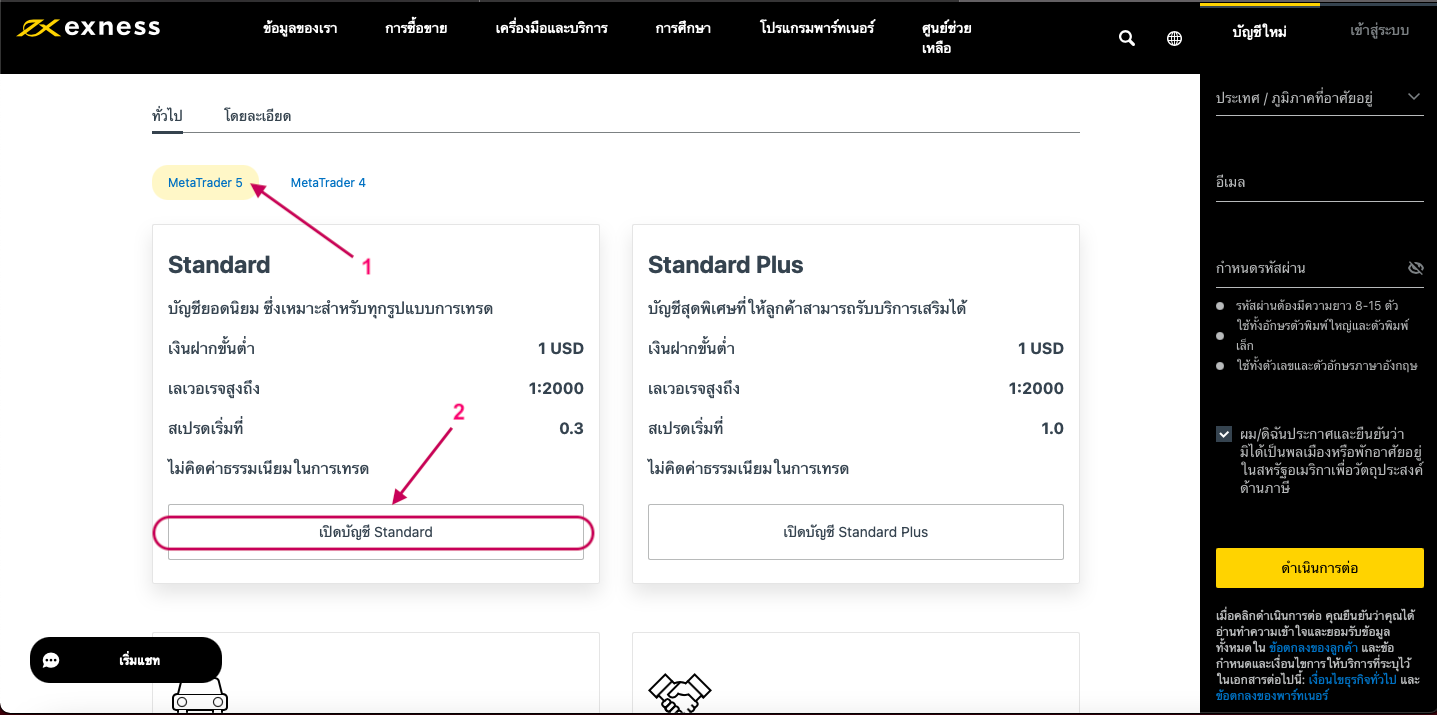Click the เริ่มแชท chat button

click(126, 660)
